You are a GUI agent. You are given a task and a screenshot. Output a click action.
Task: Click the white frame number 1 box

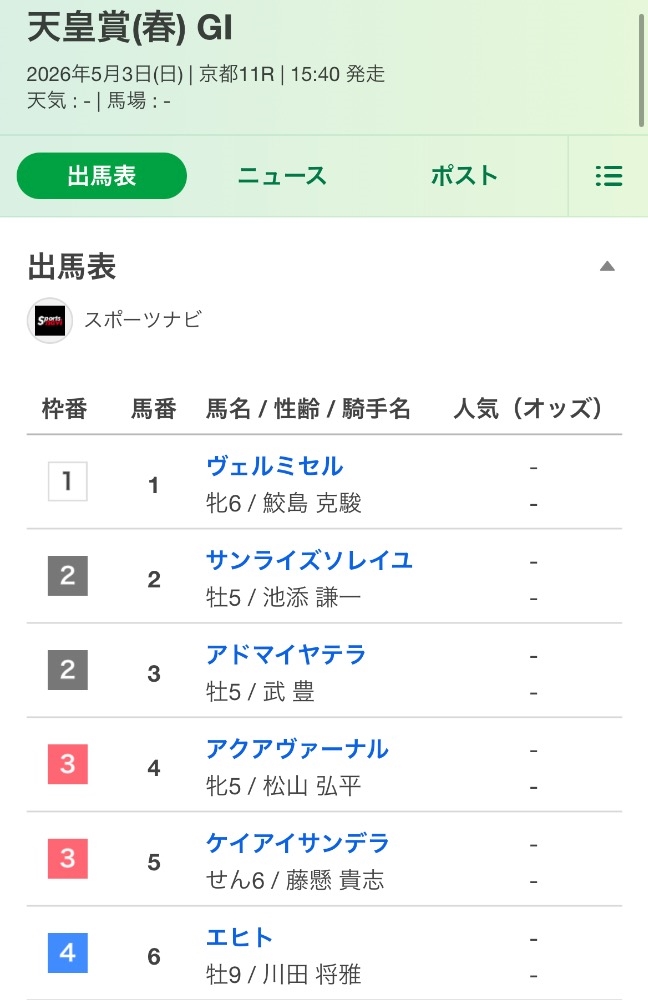tap(68, 482)
